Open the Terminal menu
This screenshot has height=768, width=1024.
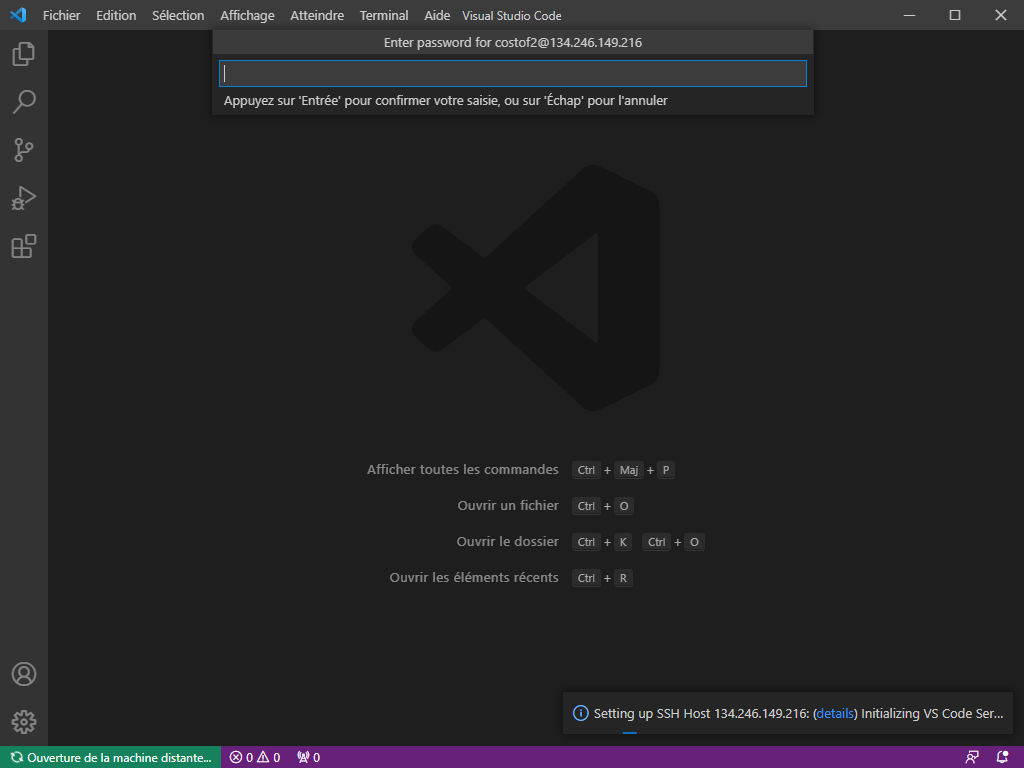tap(384, 15)
